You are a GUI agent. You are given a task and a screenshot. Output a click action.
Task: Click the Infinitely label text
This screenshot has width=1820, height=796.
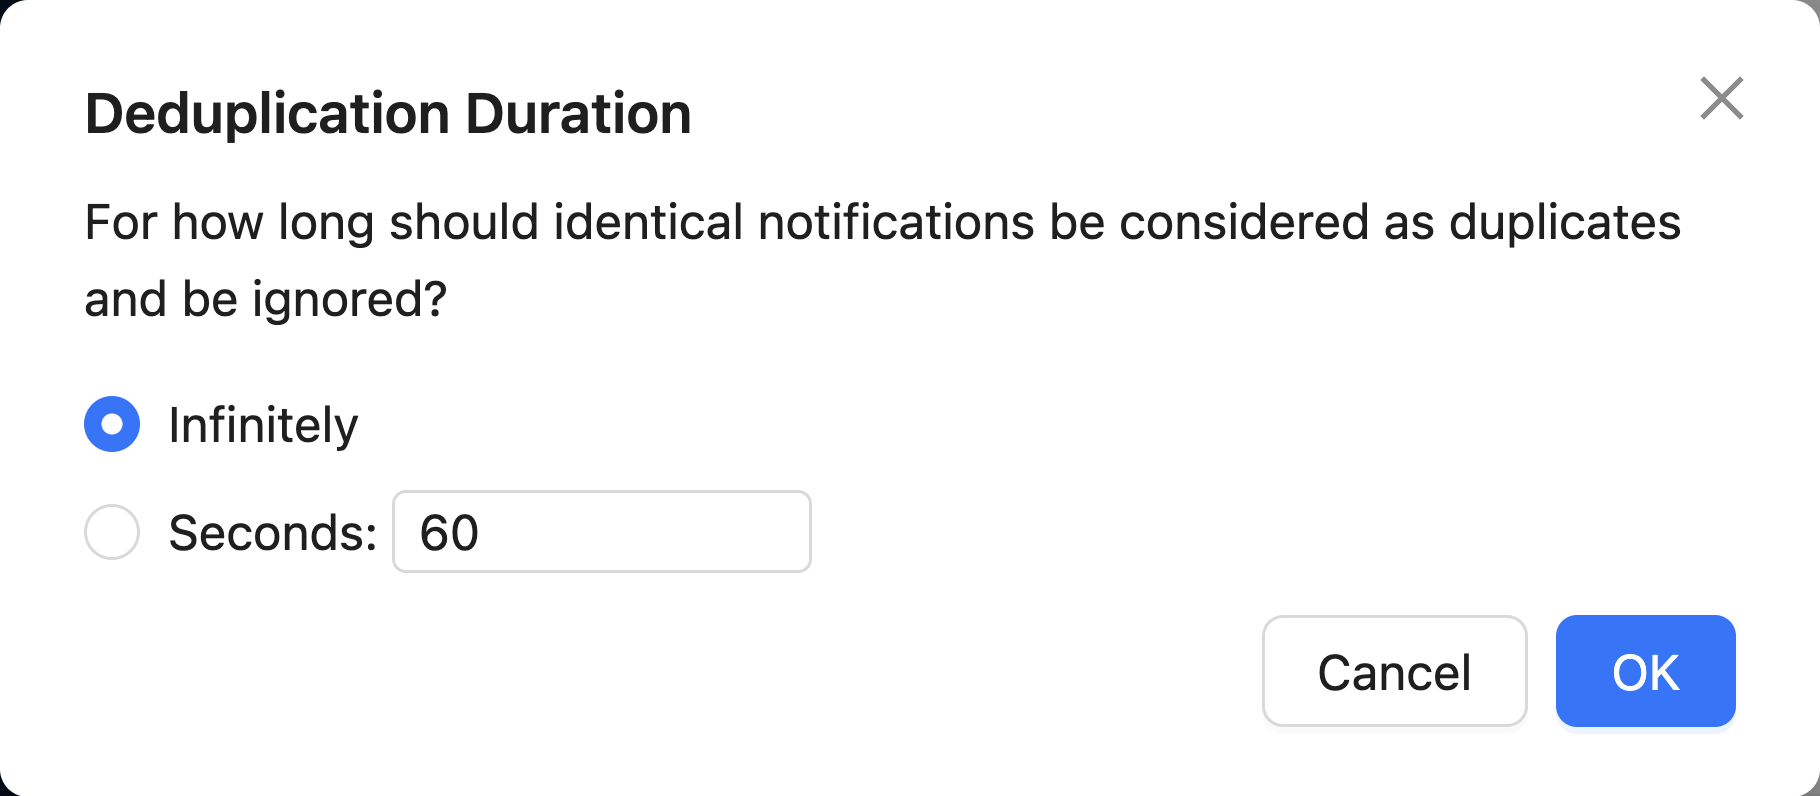263,424
